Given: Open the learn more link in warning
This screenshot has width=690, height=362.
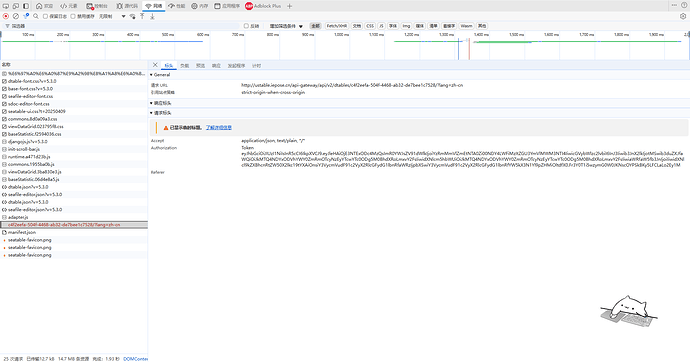Looking at the screenshot, I should [219, 128].
